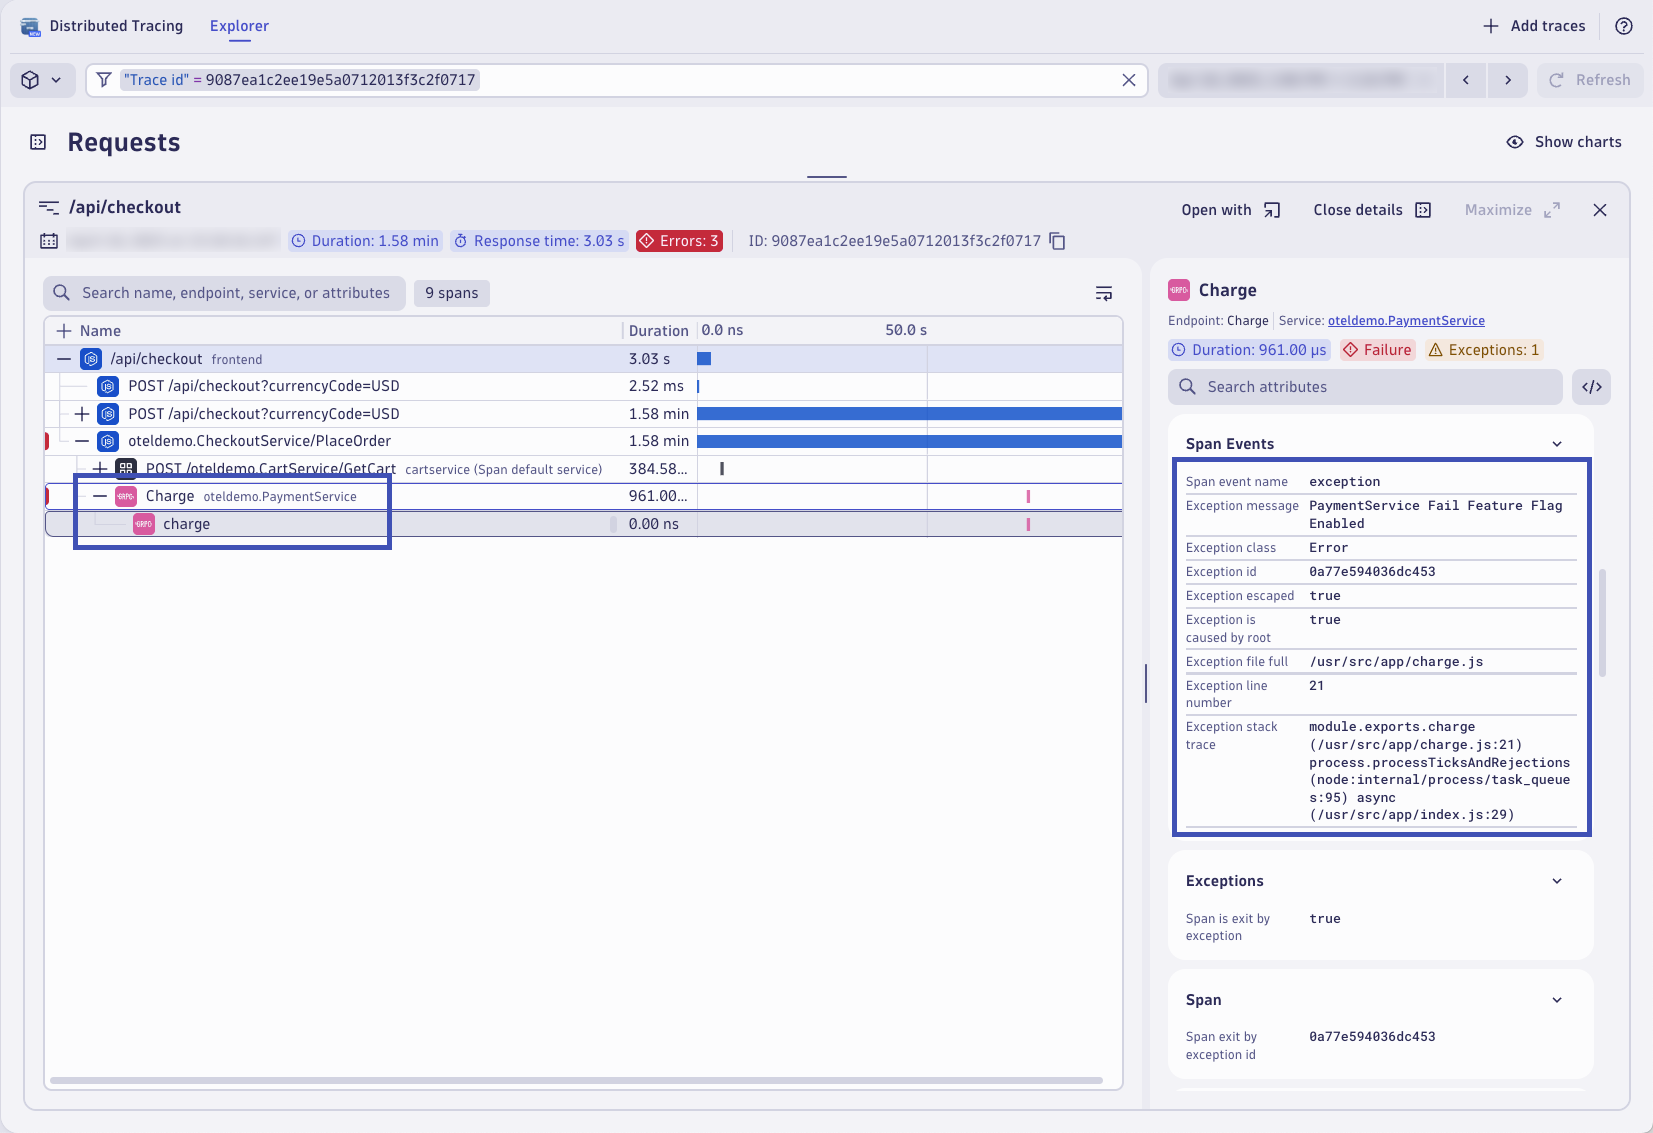The image size is (1653, 1133).
Task: Collapse the side panel next to Requests
Action: click(38, 142)
